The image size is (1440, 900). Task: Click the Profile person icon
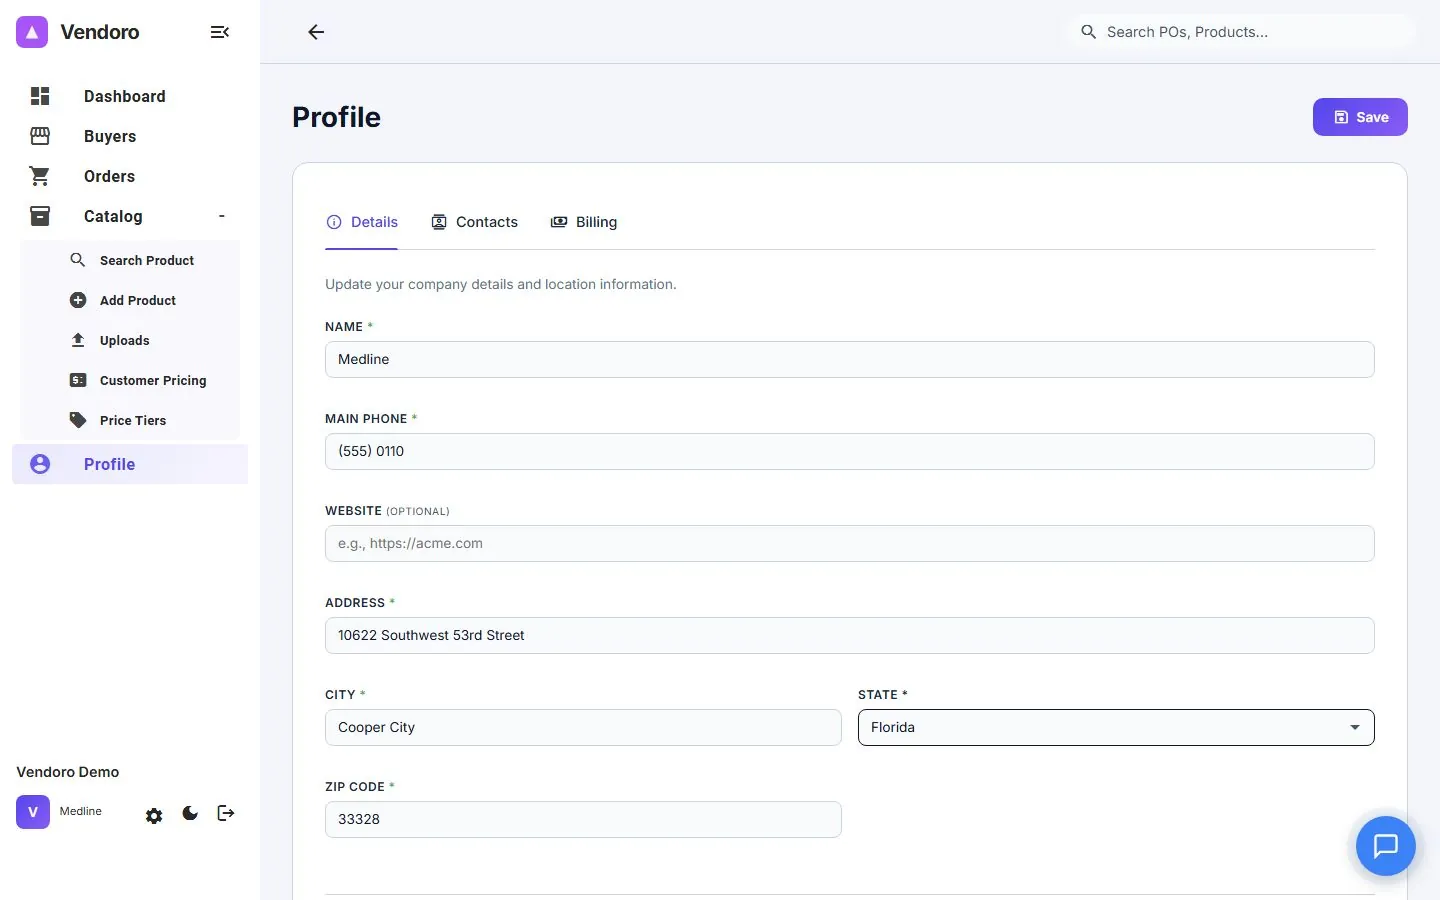(40, 464)
